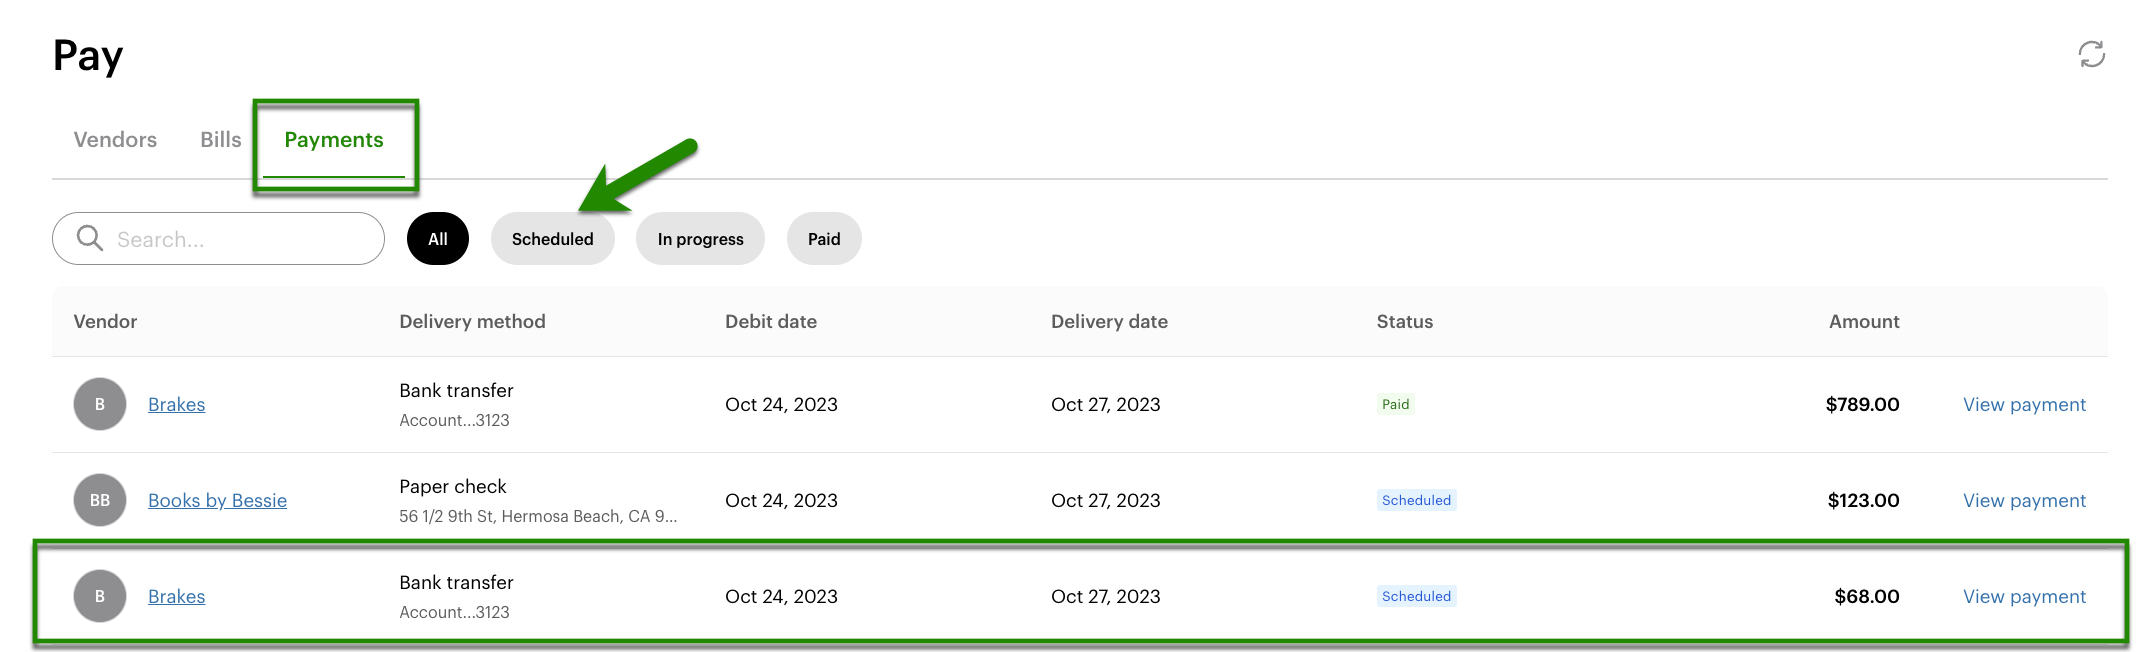The width and height of the screenshot is (2146, 652).
Task: Switch to the Vendors tab
Action: point(114,140)
